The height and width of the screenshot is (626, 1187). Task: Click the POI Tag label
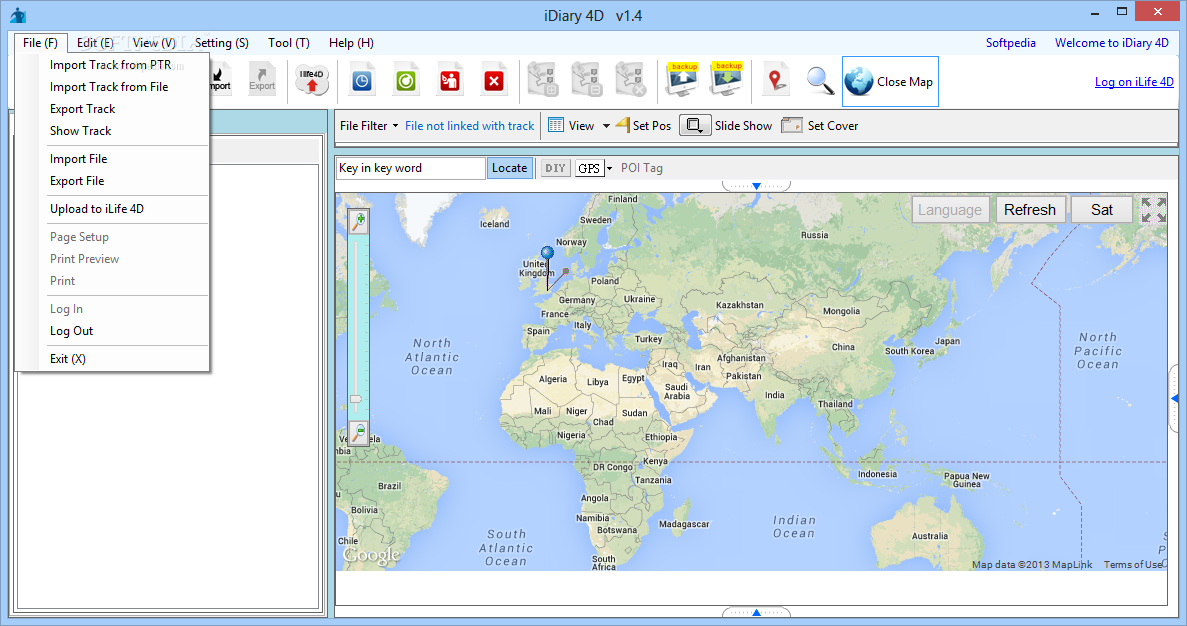point(642,168)
